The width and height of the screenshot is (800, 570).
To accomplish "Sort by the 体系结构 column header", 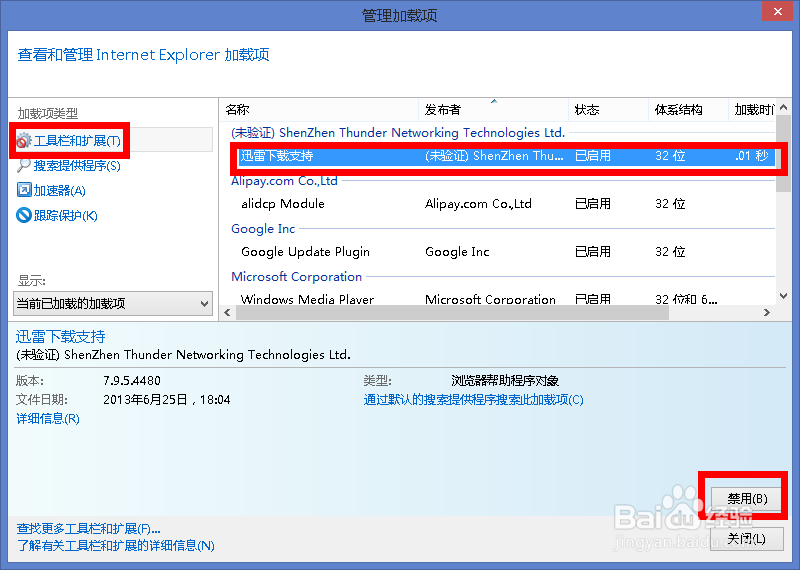I will click(x=688, y=110).
